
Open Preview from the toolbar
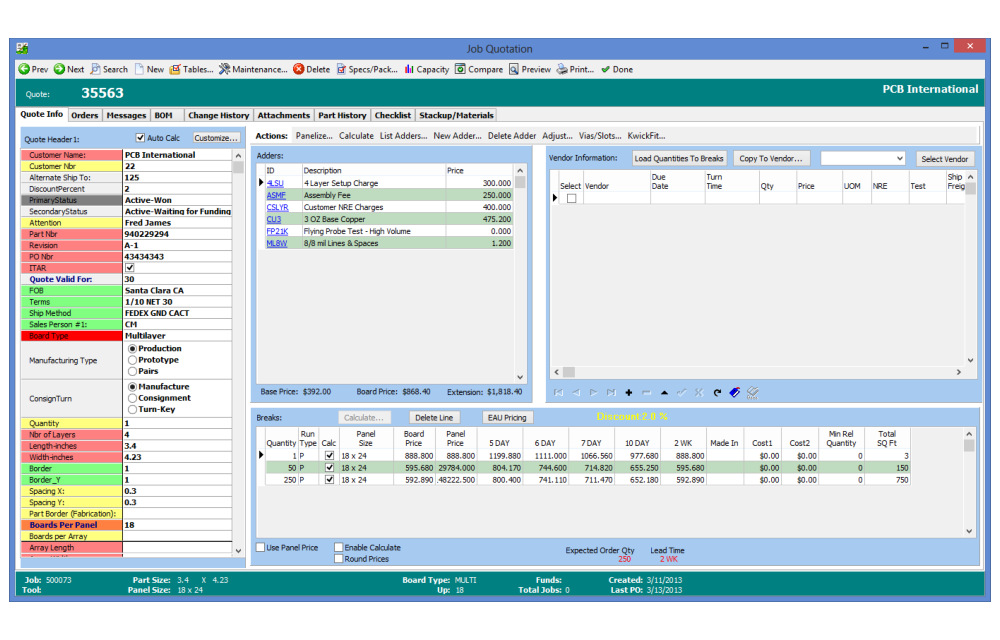tap(514, 69)
